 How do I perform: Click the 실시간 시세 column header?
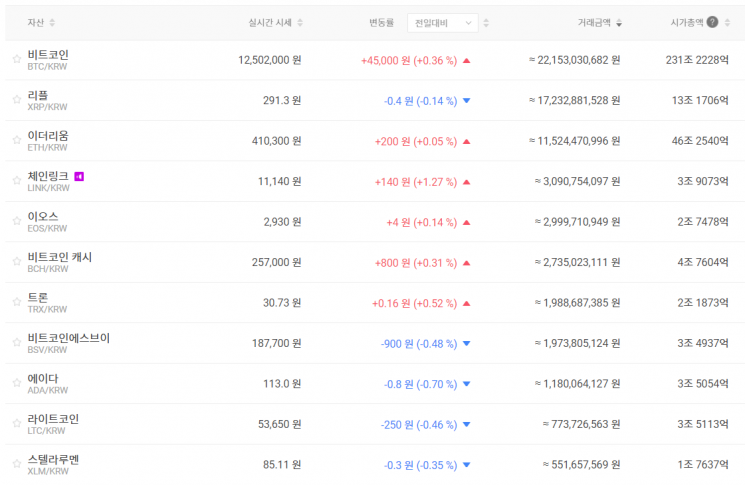pos(270,22)
